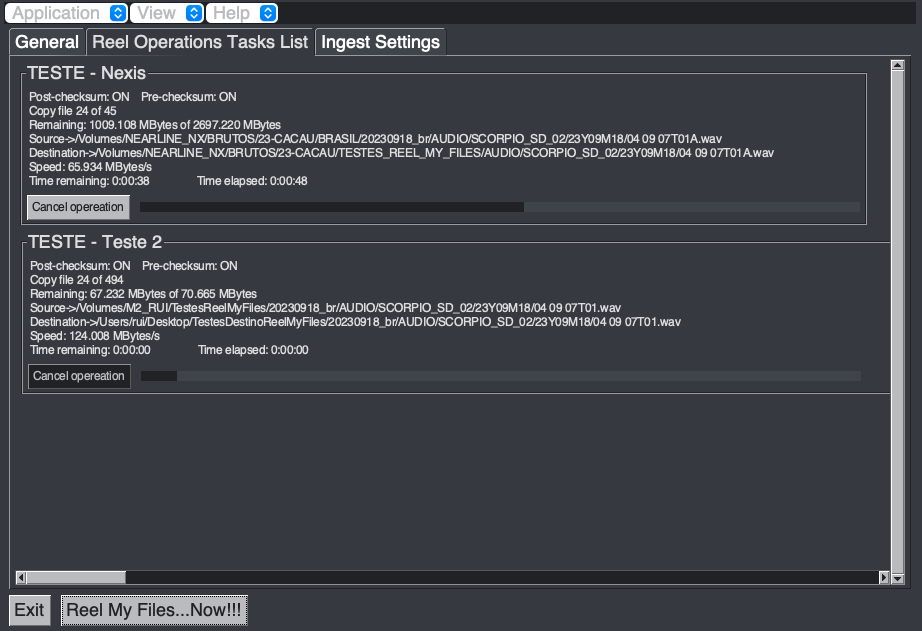Start ingest with Reel My Files...Now!!!

click(x=154, y=611)
